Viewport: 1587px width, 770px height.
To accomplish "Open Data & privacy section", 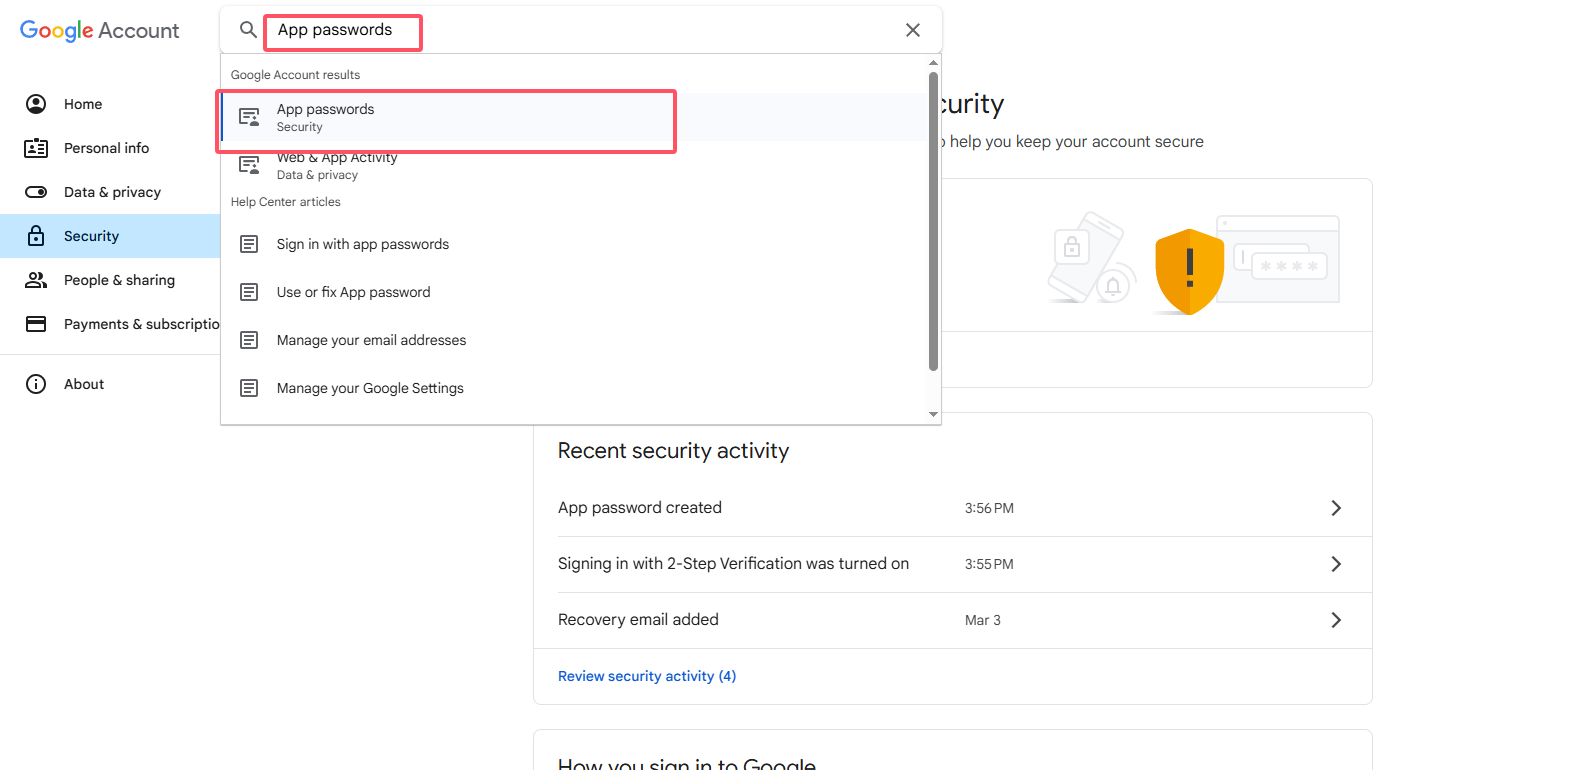I will pos(110,192).
